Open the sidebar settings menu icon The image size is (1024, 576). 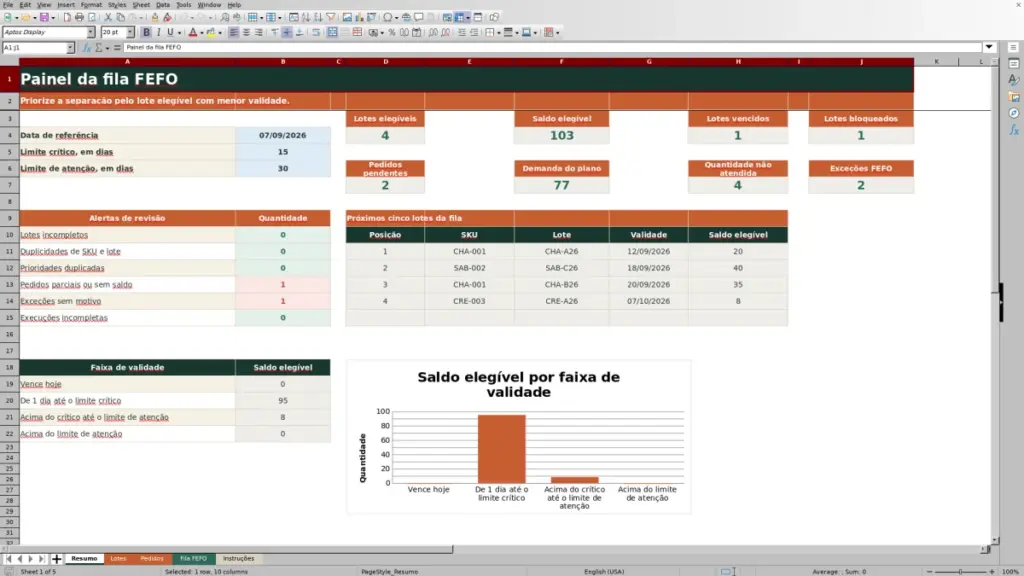coord(1013,48)
